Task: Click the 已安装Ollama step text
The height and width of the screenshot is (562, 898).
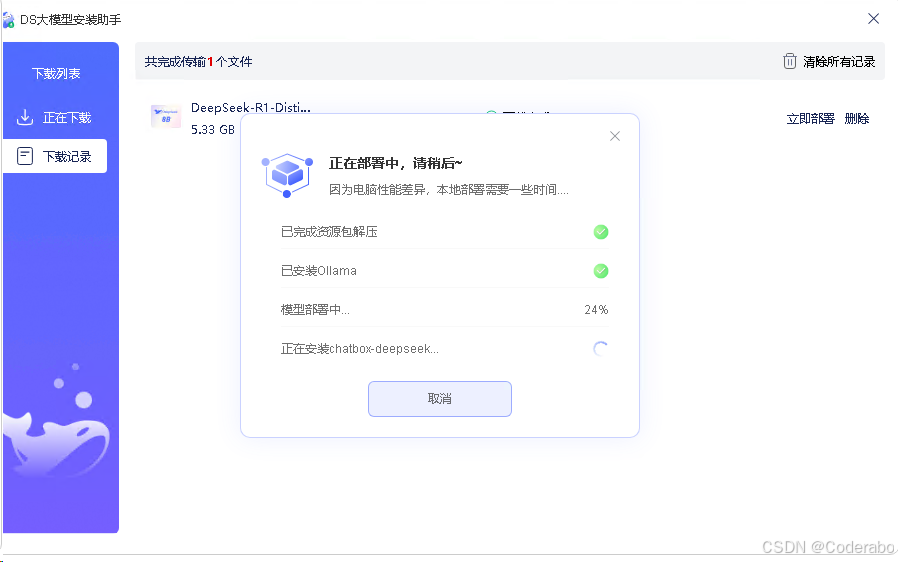Action: point(319,271)
